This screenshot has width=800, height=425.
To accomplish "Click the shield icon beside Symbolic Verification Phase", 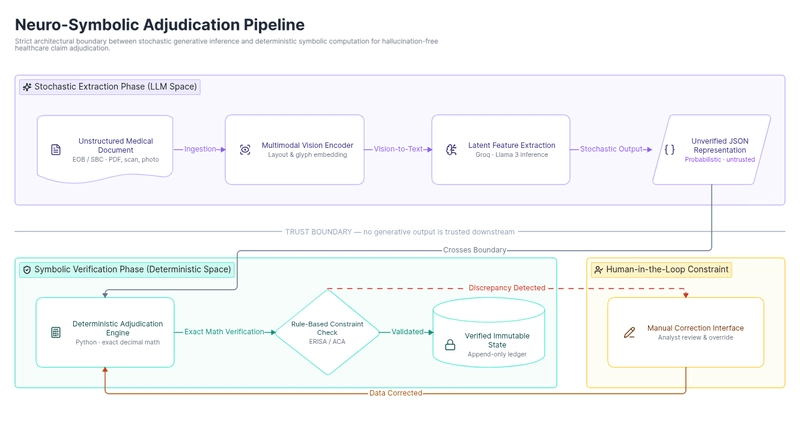I will point(27,270).
